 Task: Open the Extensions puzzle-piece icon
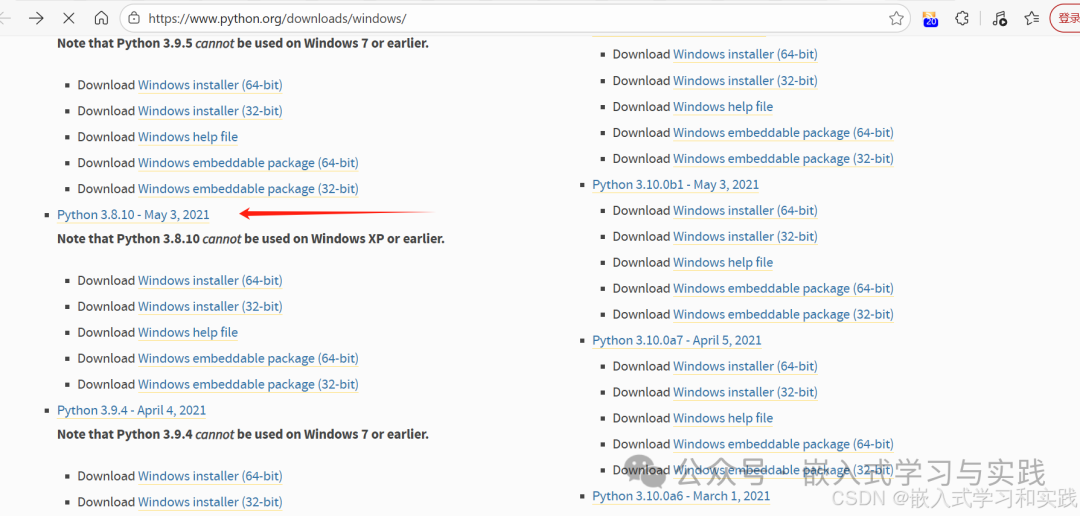coord(962,19)
